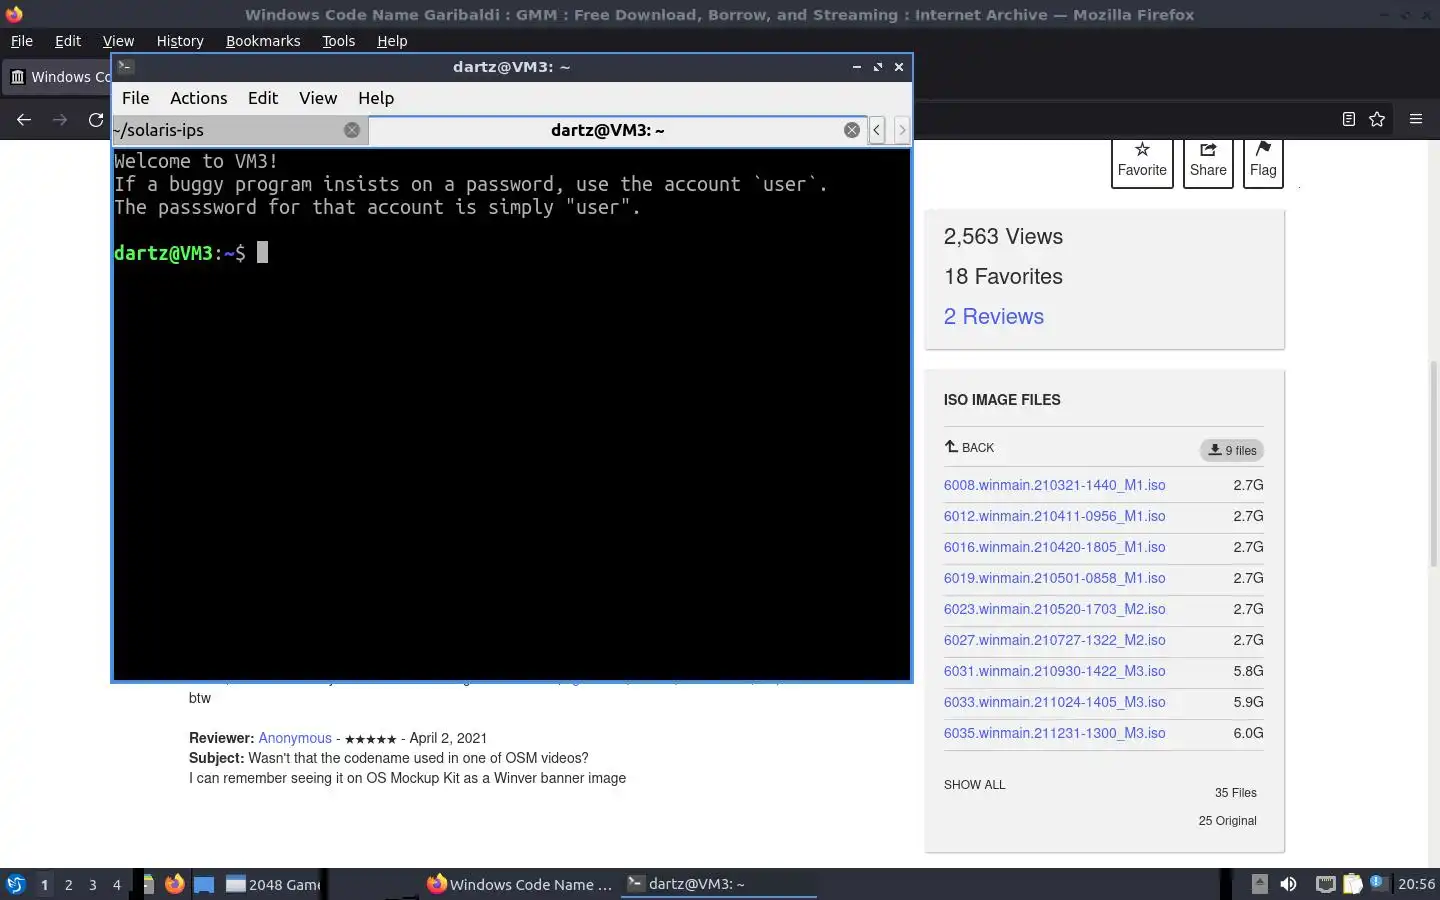Download 6033.winmain.211024-1405_M3.iso
Image resolution: width=1440 pixels, height=900 pixels.
[1054, 702]
